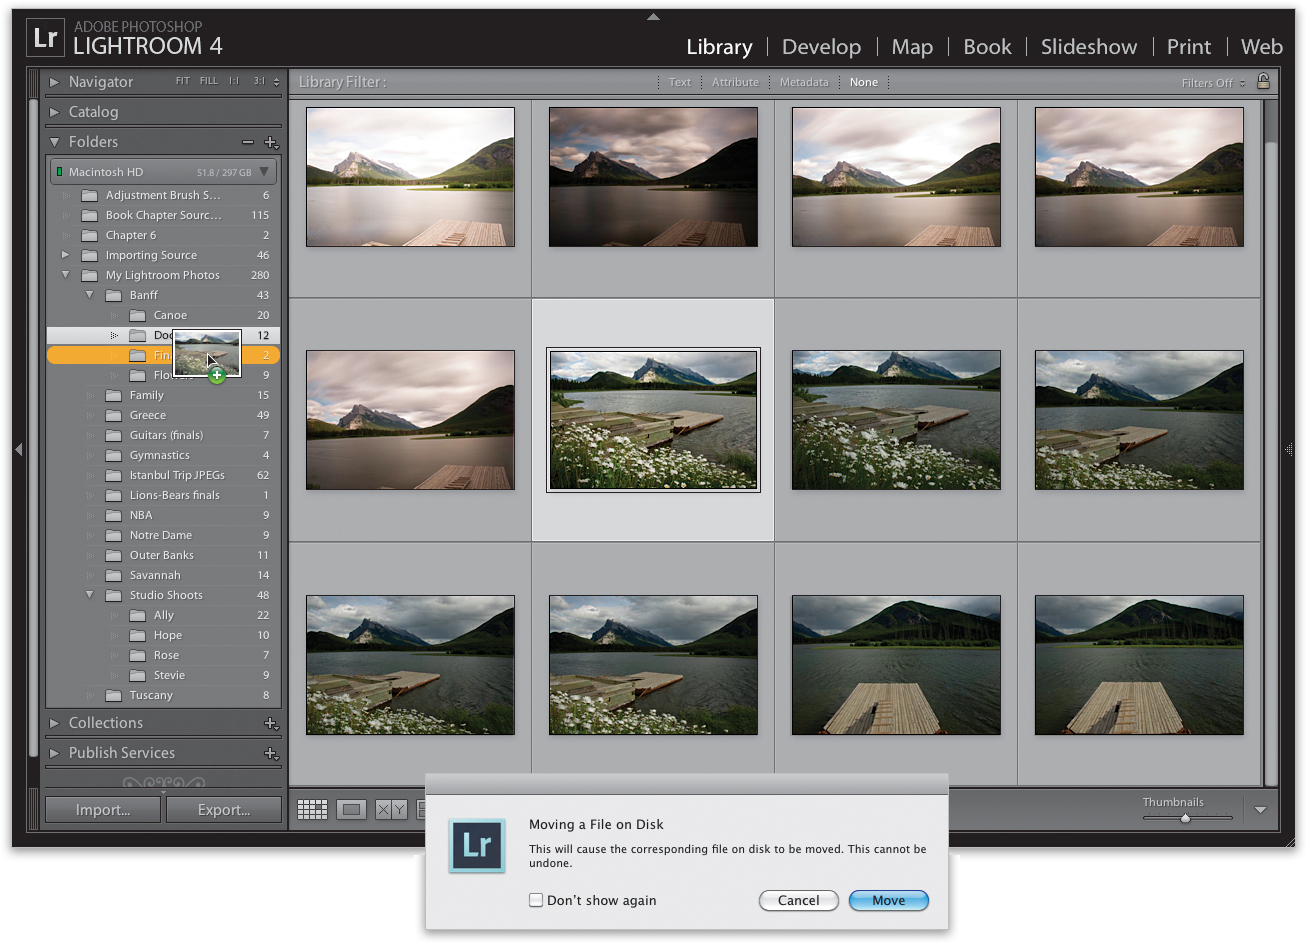Screen dimensions: 1307x944
Task: Set Navigator zoom to FIT
Action: (x=183, y=81)
